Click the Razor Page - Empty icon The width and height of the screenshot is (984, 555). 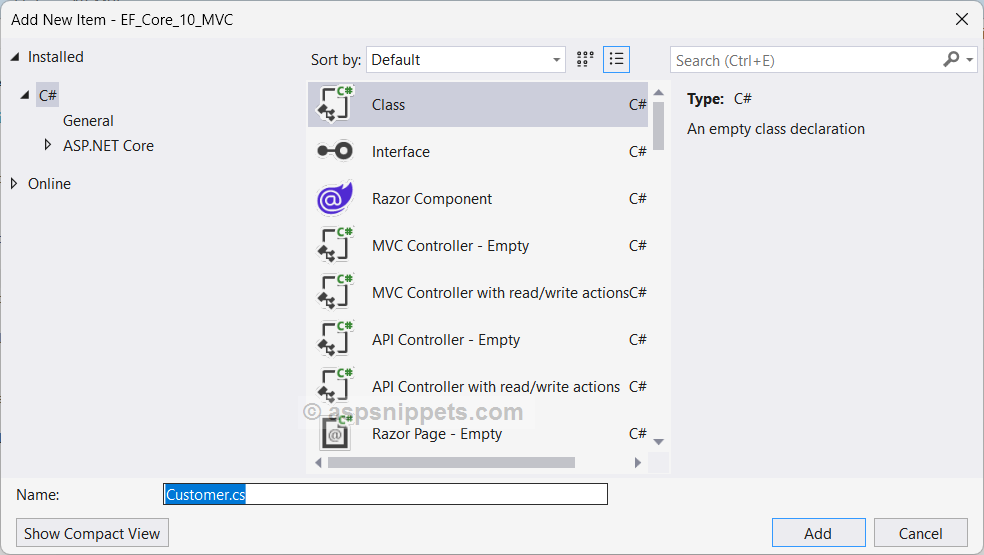334,433
